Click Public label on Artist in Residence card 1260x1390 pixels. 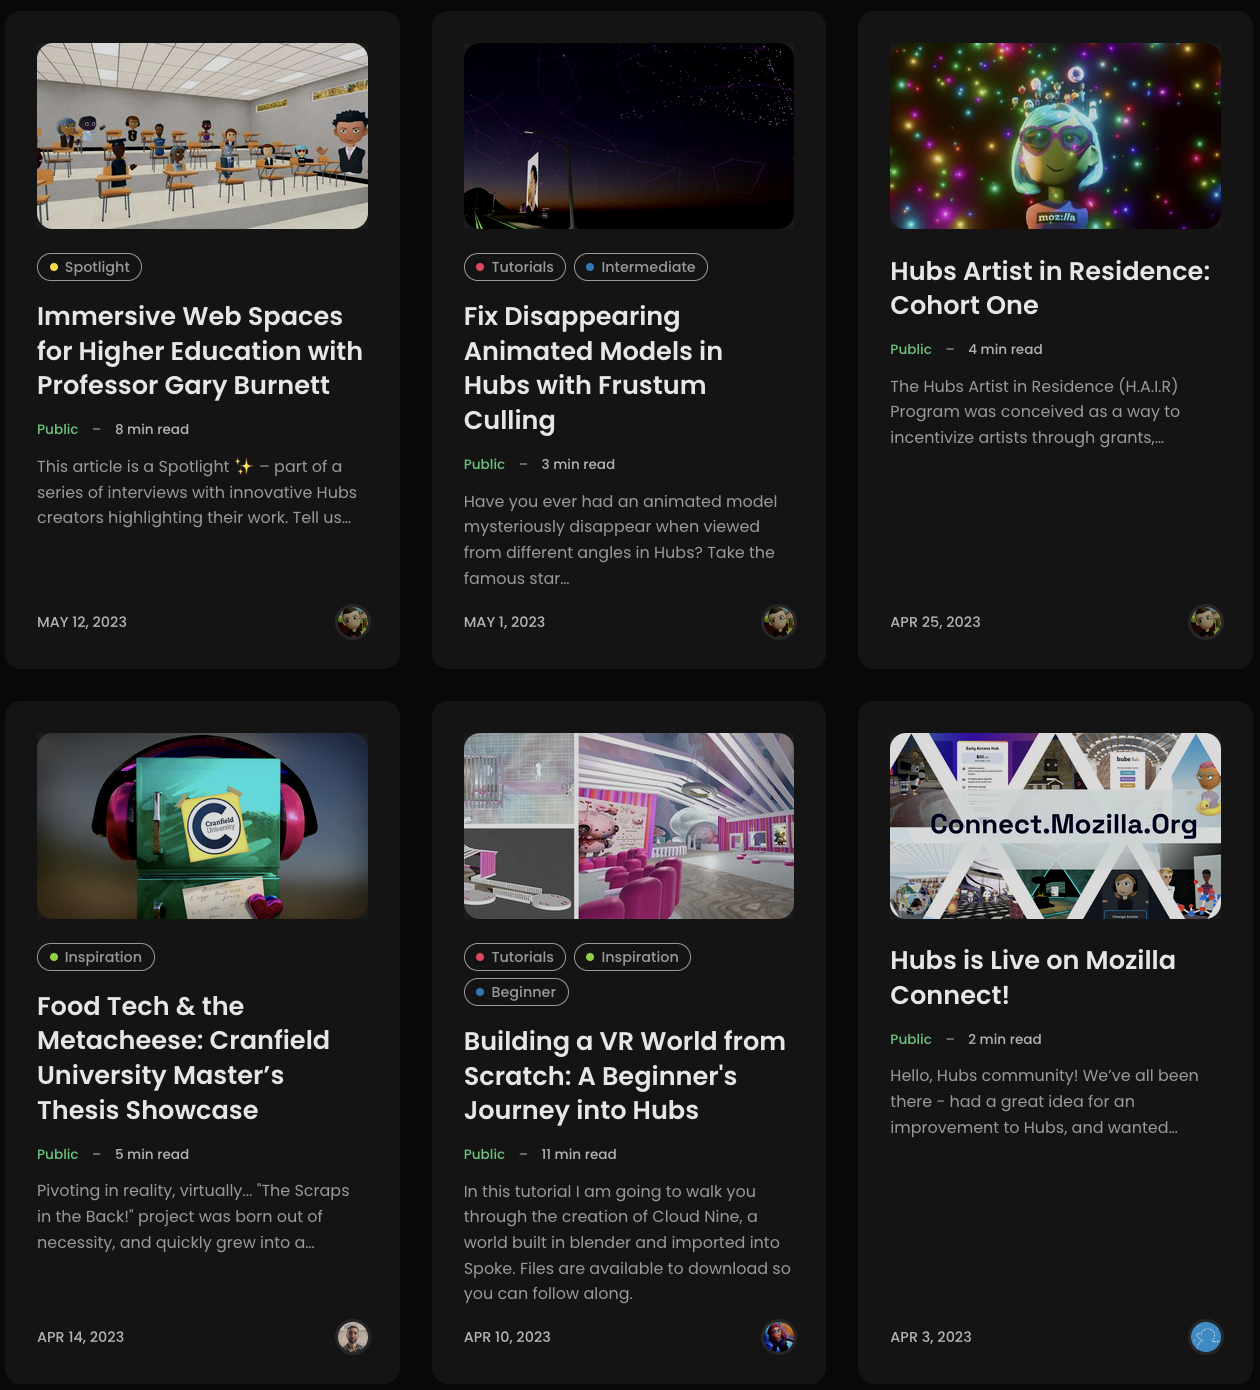click(x=911, y=349)
